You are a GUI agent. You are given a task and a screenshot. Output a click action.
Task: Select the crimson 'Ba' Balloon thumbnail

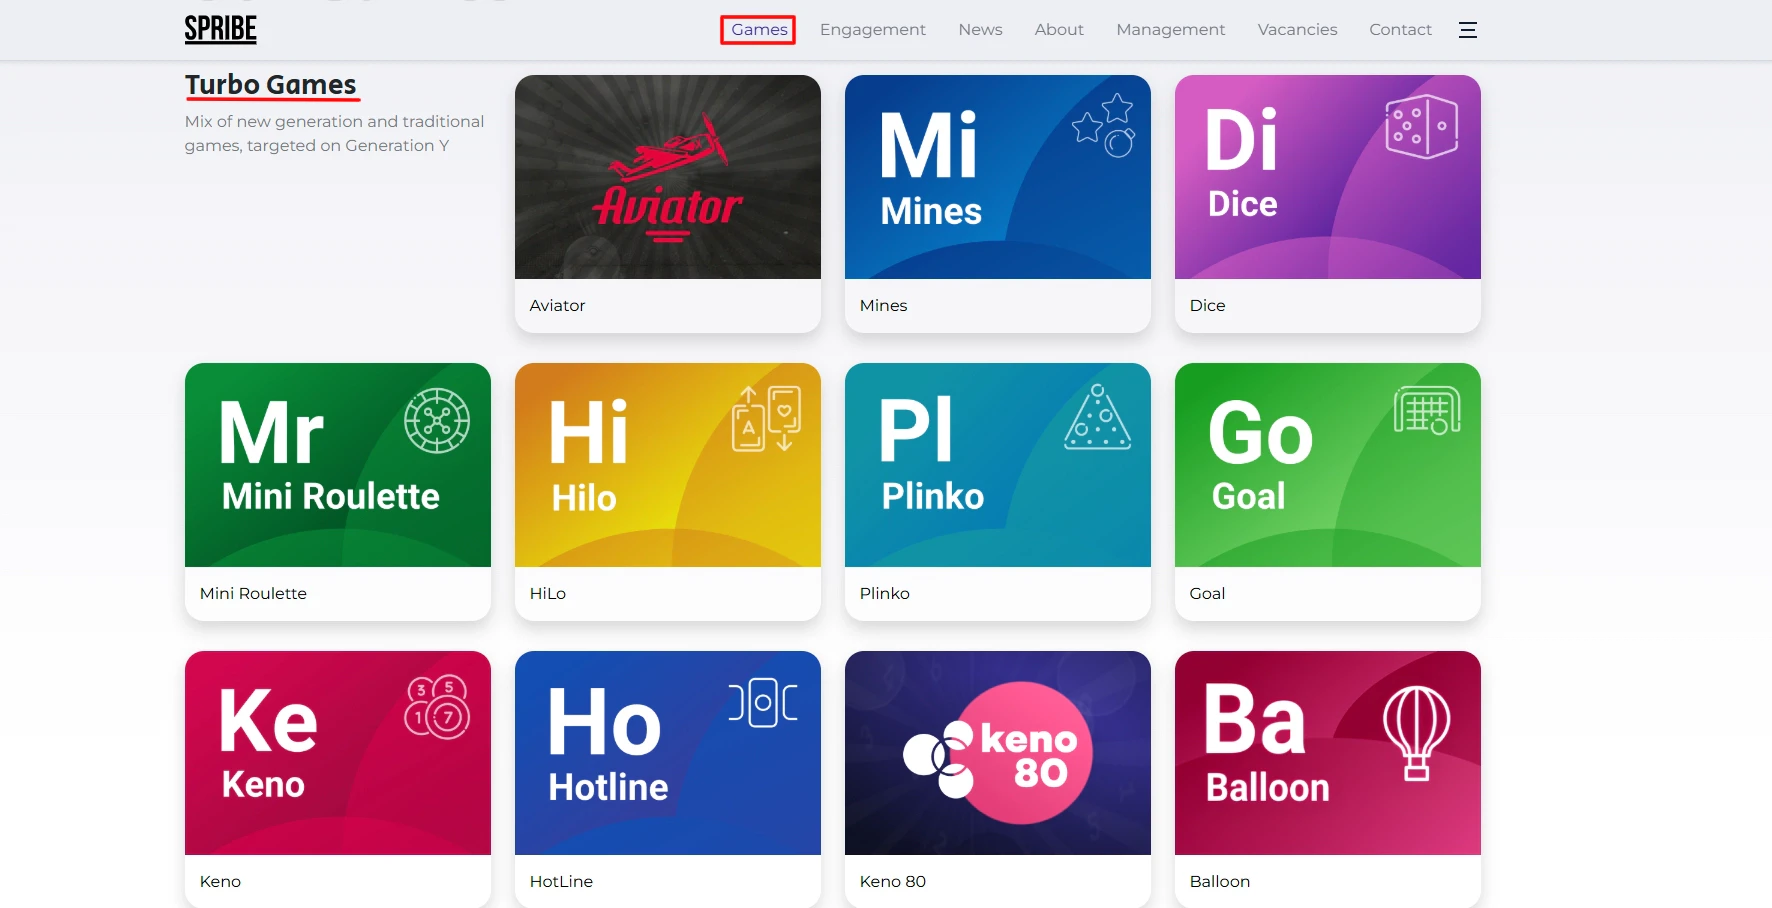click(x=1328, y=753)
